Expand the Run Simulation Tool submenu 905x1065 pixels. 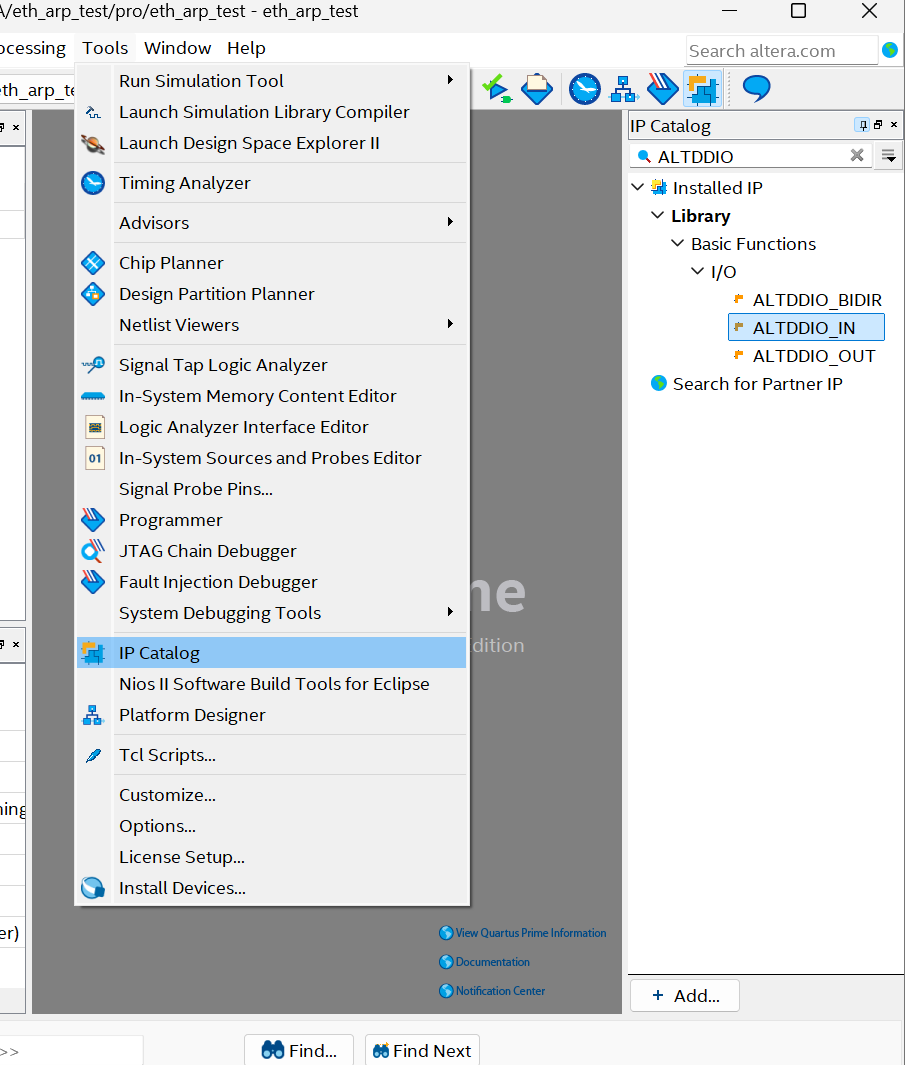pos(450,80)
